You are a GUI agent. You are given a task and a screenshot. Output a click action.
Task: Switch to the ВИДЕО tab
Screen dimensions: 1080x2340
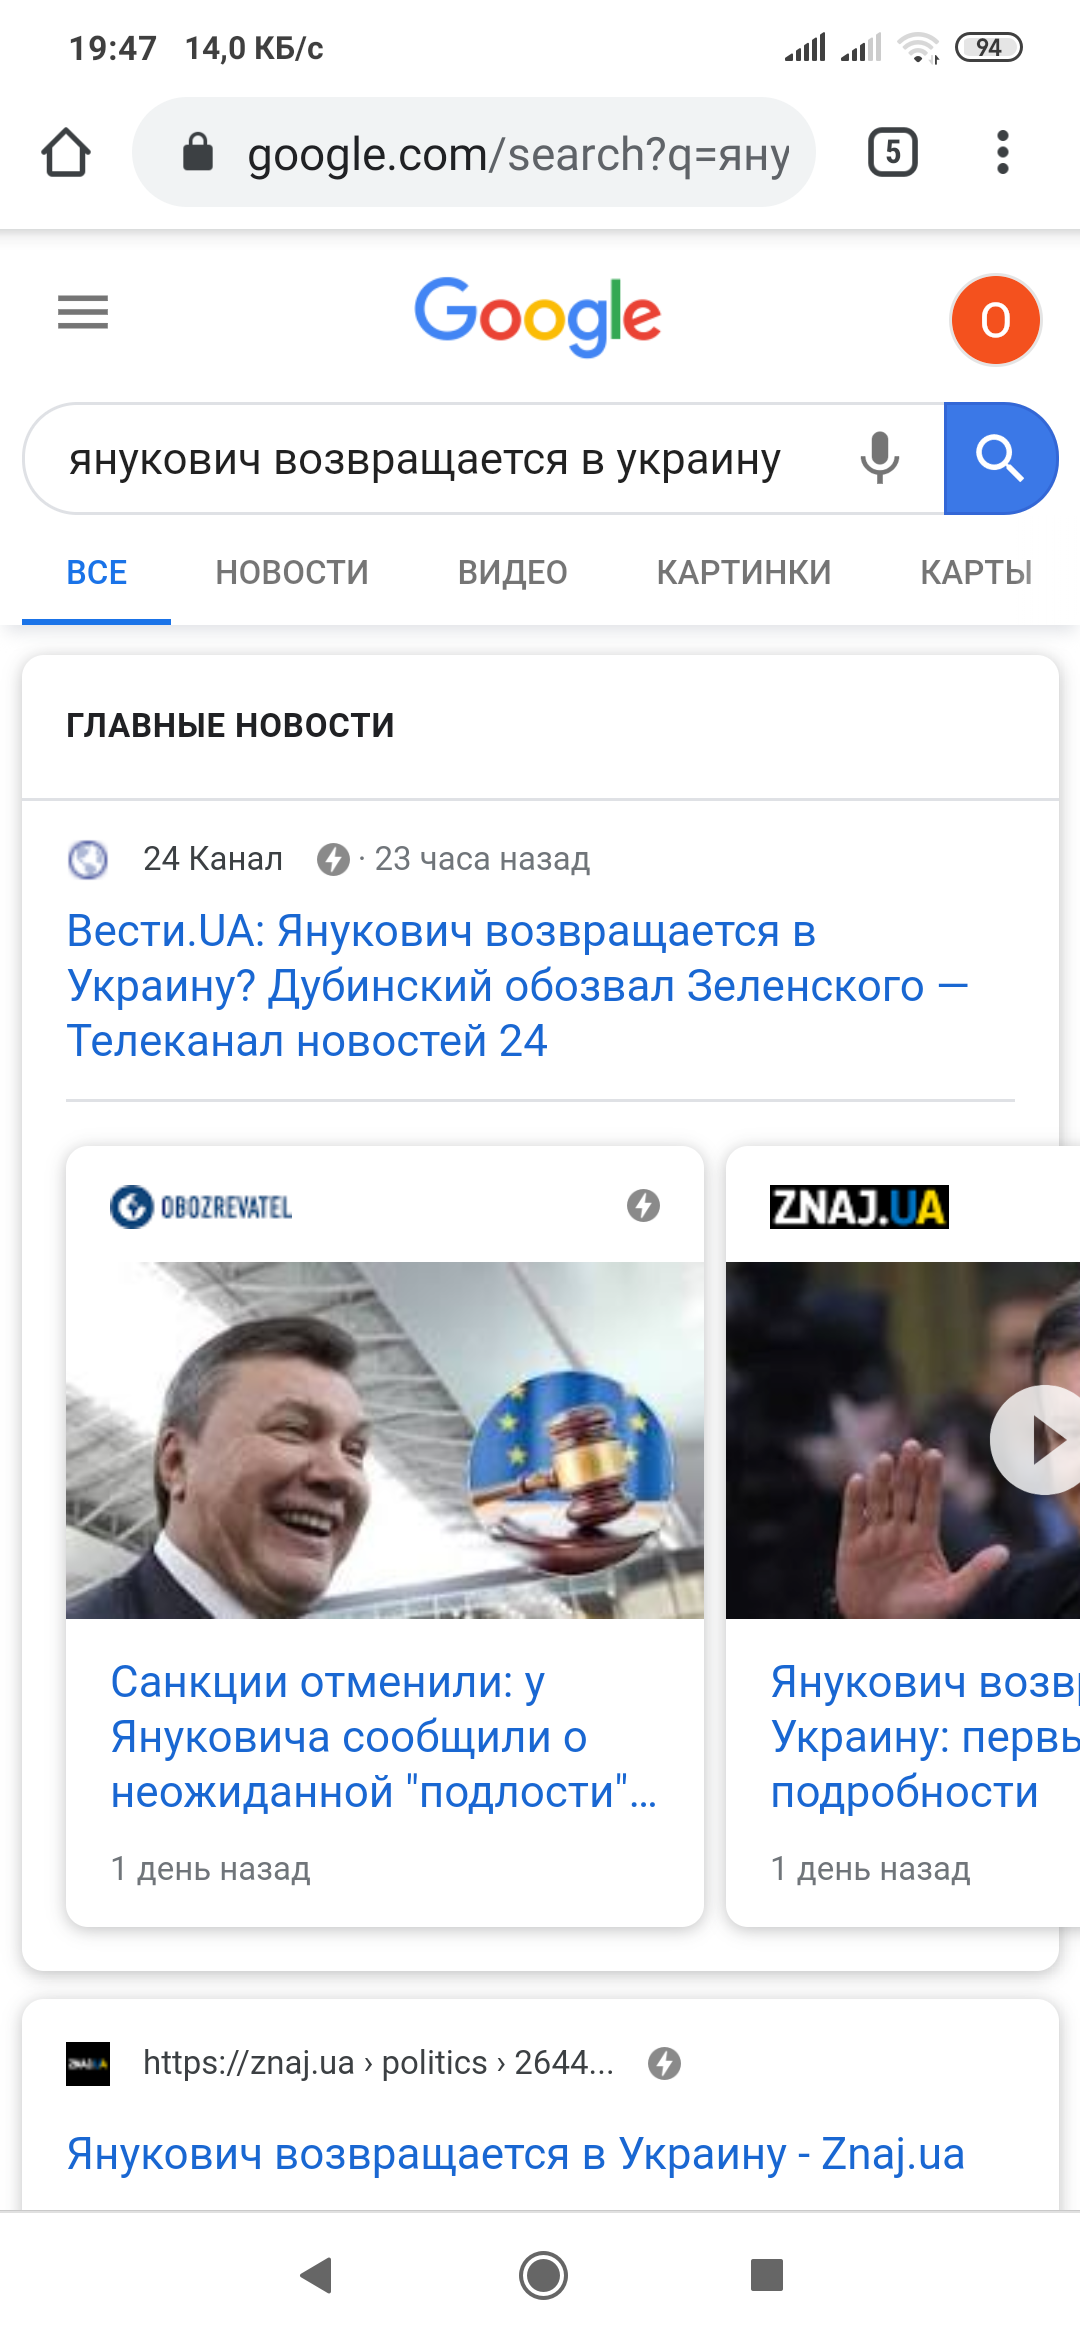point(513,573)
